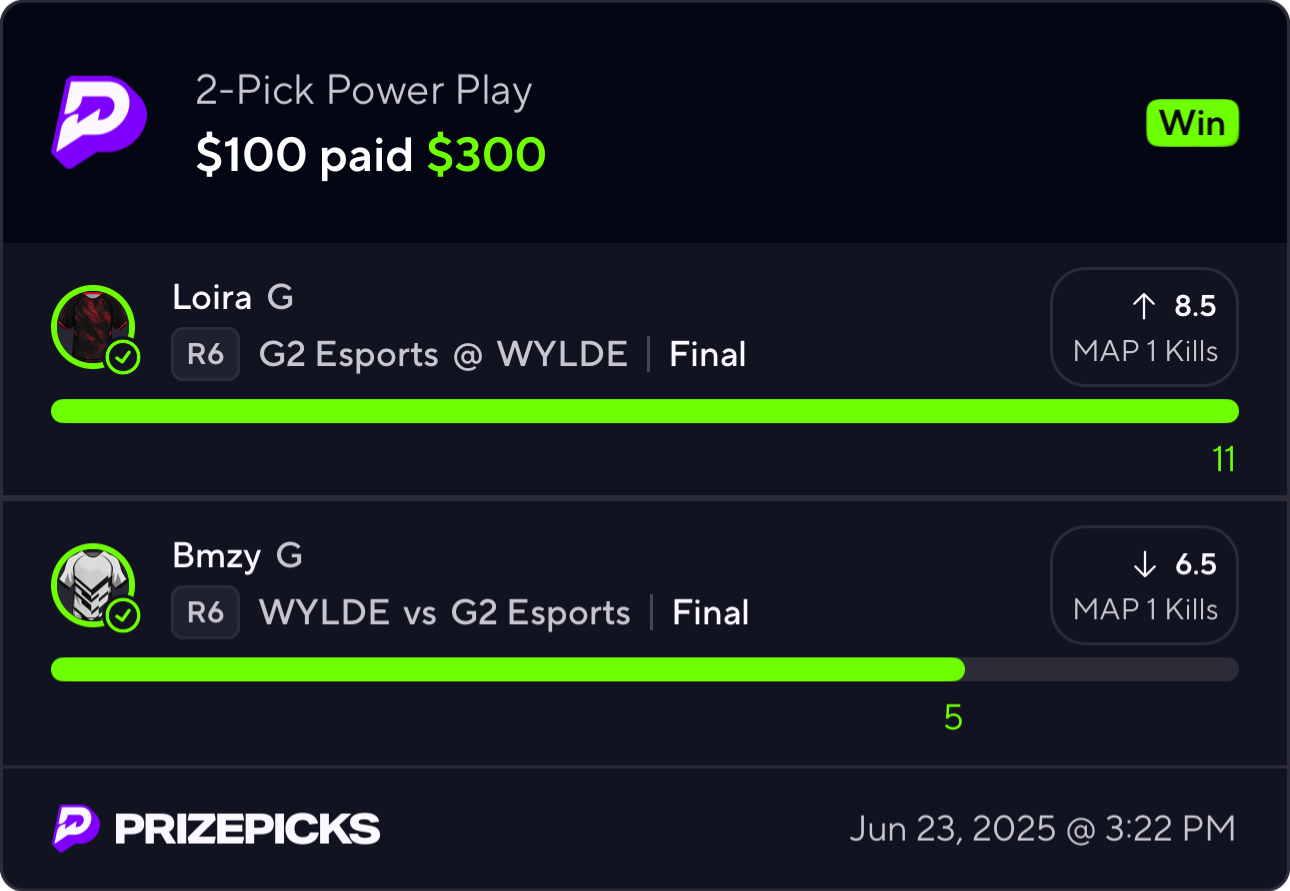Click the down arrow 6.5 MAP 1 Kills box
This screenshot has width=1290, height=891.
1144,585
